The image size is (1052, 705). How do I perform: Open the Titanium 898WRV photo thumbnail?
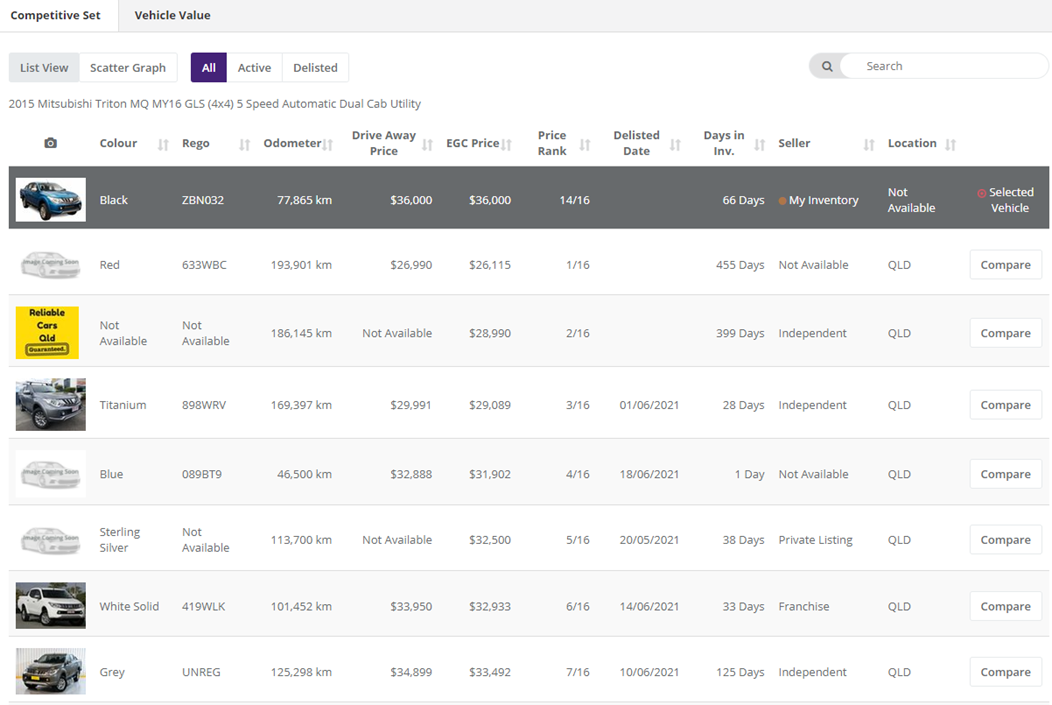click(51, 404)
